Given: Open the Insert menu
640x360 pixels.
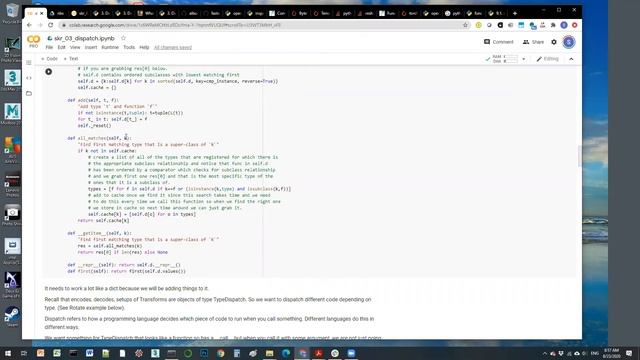Looking at the screenshot, I should click(x=91, y=47).
